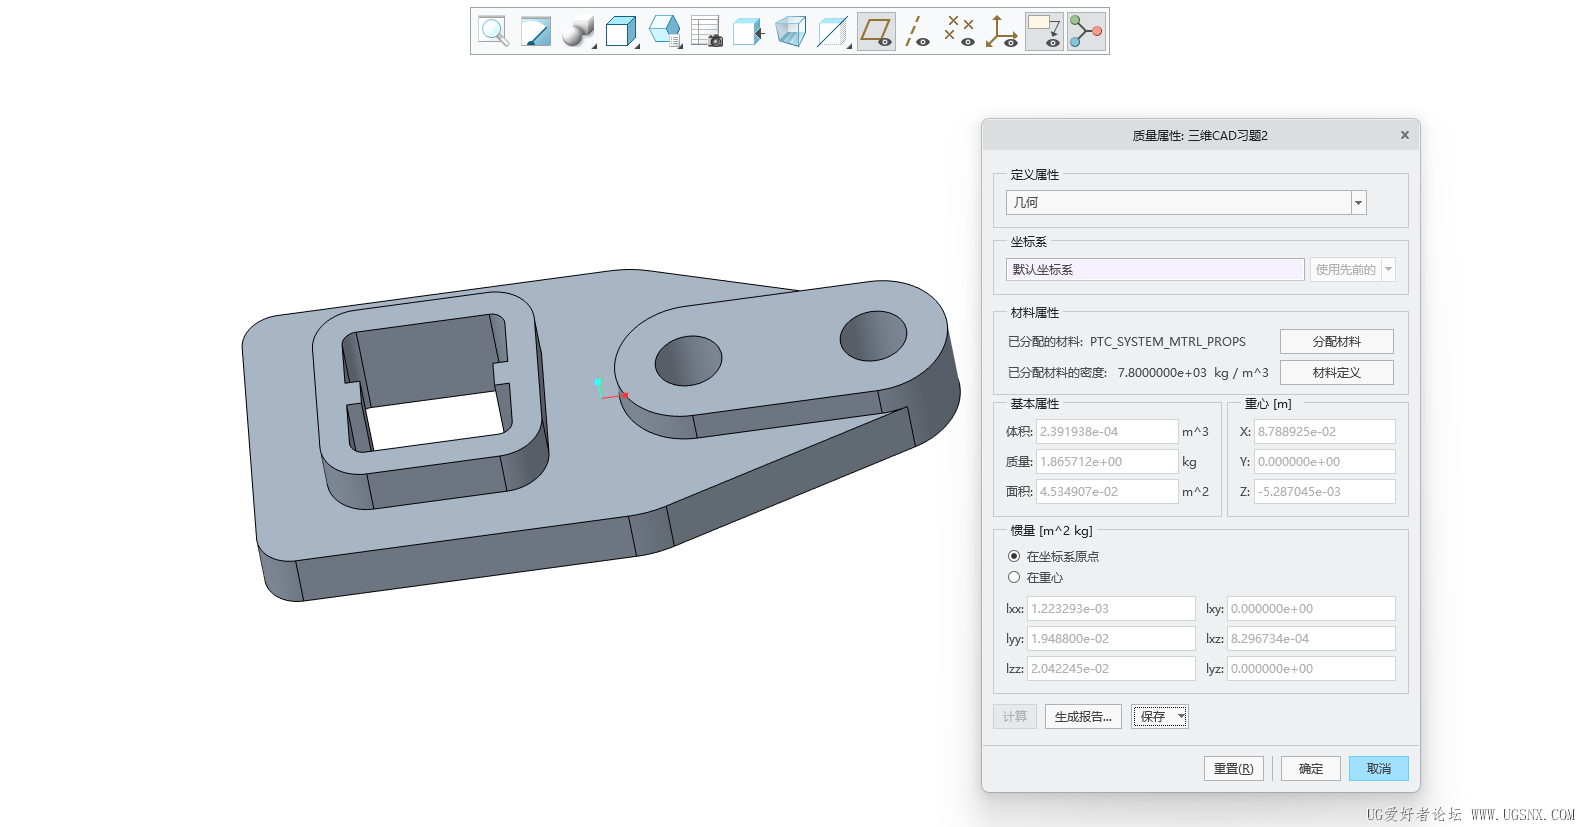Viewport: 1580px width, 827px height.
Task: Click the table with camera icon
Action: coord(706,31)
